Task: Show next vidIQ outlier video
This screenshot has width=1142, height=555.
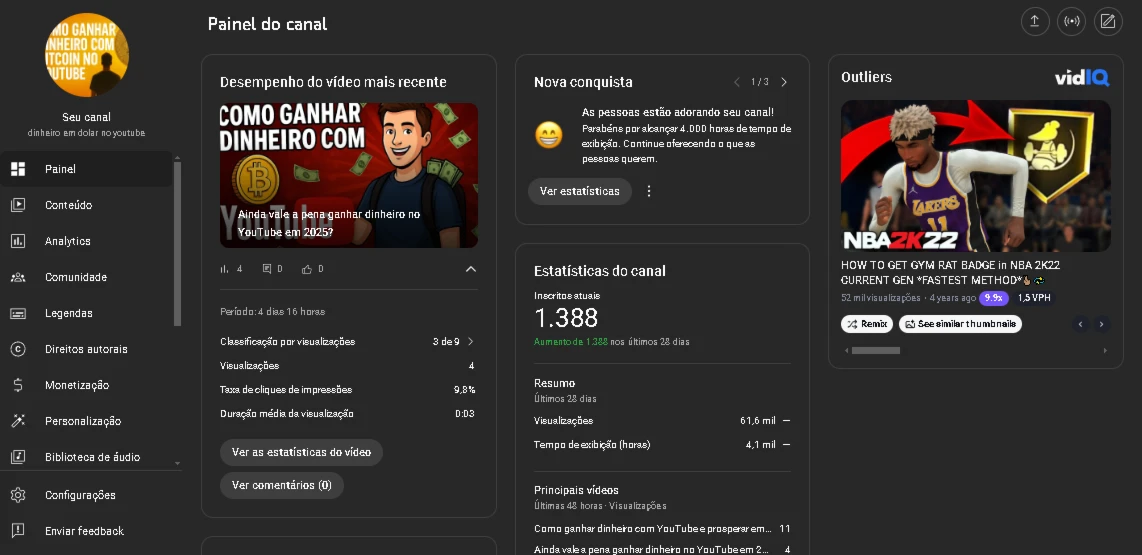Action: coord(1101,324)
